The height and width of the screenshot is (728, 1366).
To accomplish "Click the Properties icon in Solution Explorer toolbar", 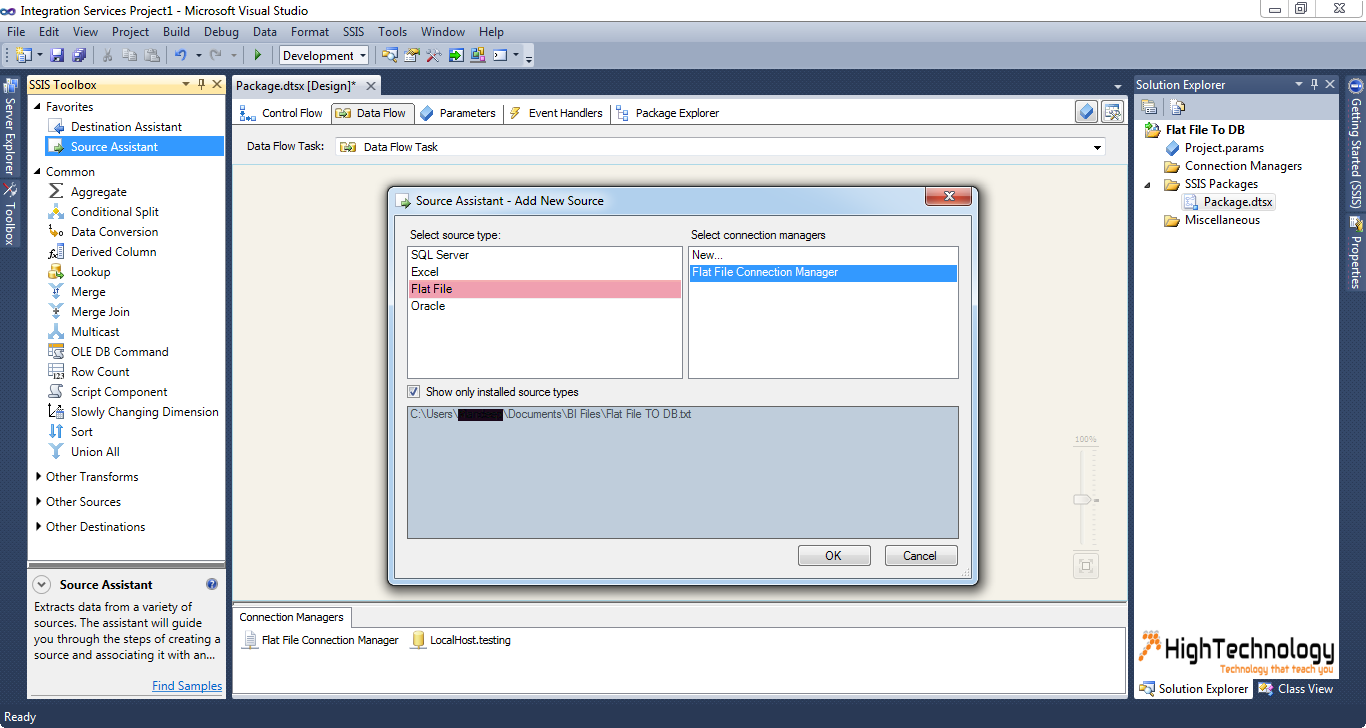I will 1149,107.
